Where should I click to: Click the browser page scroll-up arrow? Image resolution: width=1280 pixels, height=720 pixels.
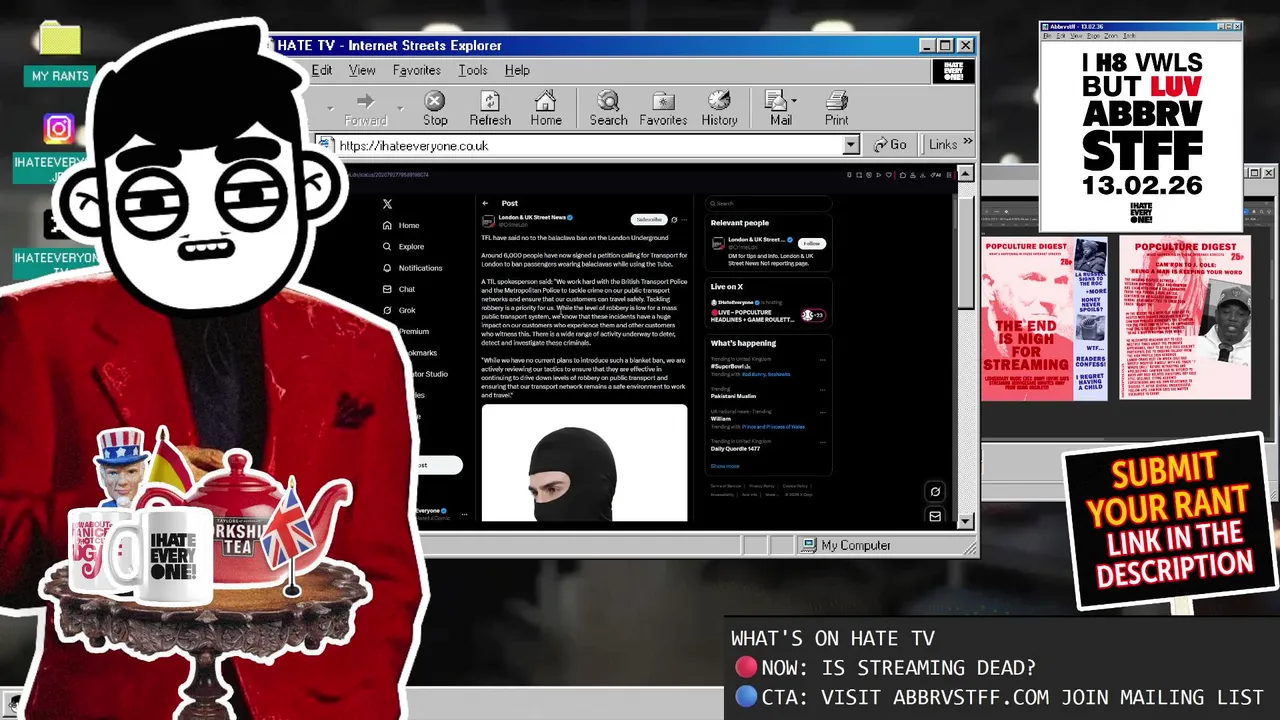pyautogui.click(x=965, y=174)
